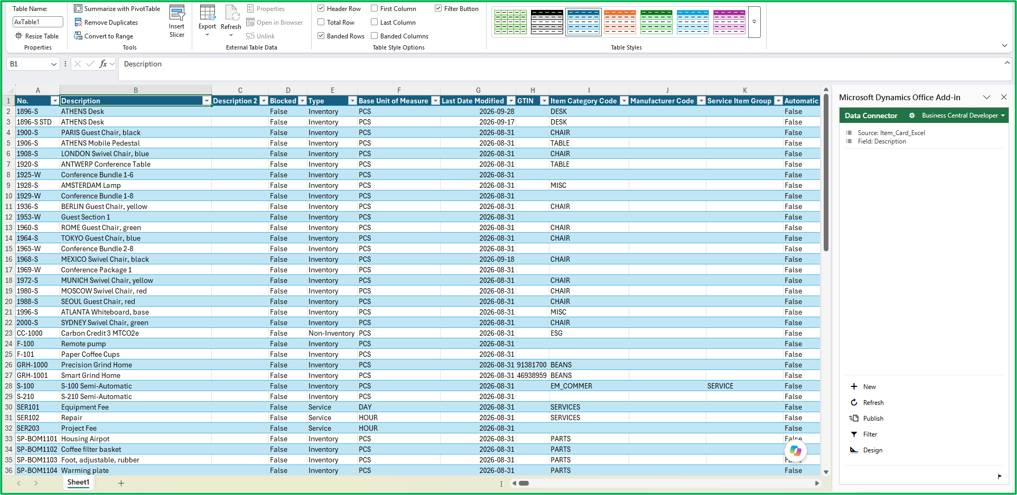Click the next sheet navigation arrow
Viewport: 1017px width, 495px height.
pos(36,483)
